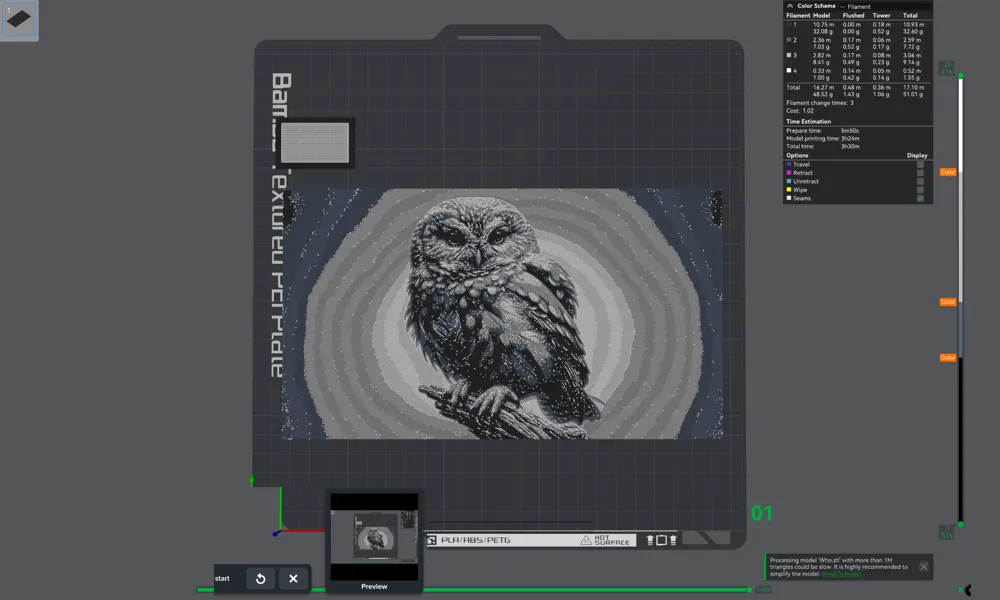
Task: Select plate 1 thumbnail in top-left corner
Action: coord(19,20)
